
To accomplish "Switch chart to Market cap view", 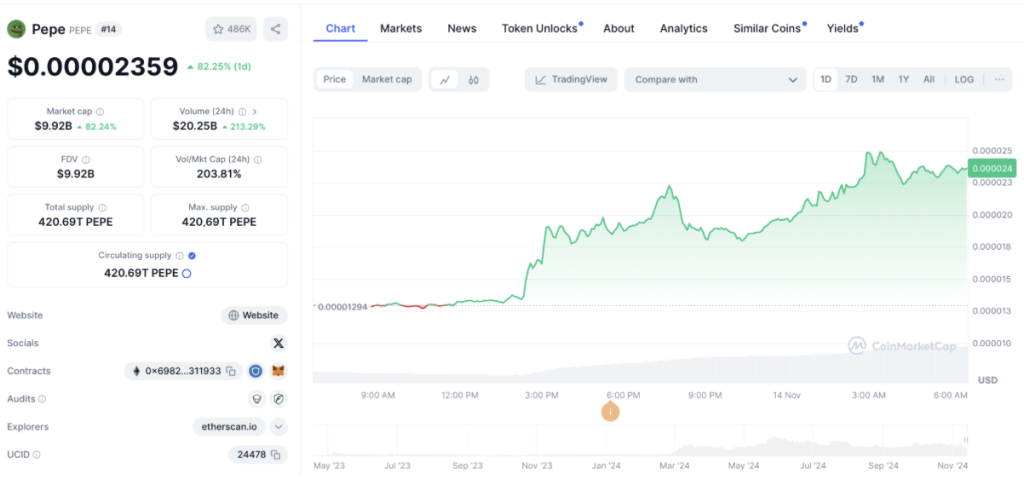I will (387, 79).
